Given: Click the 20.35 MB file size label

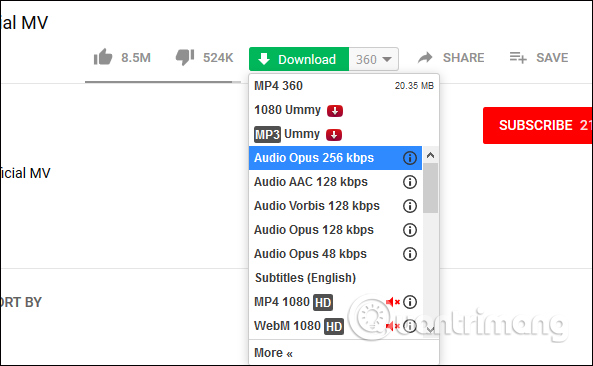Looking at the screenshot, I should (x=414, y=86).
